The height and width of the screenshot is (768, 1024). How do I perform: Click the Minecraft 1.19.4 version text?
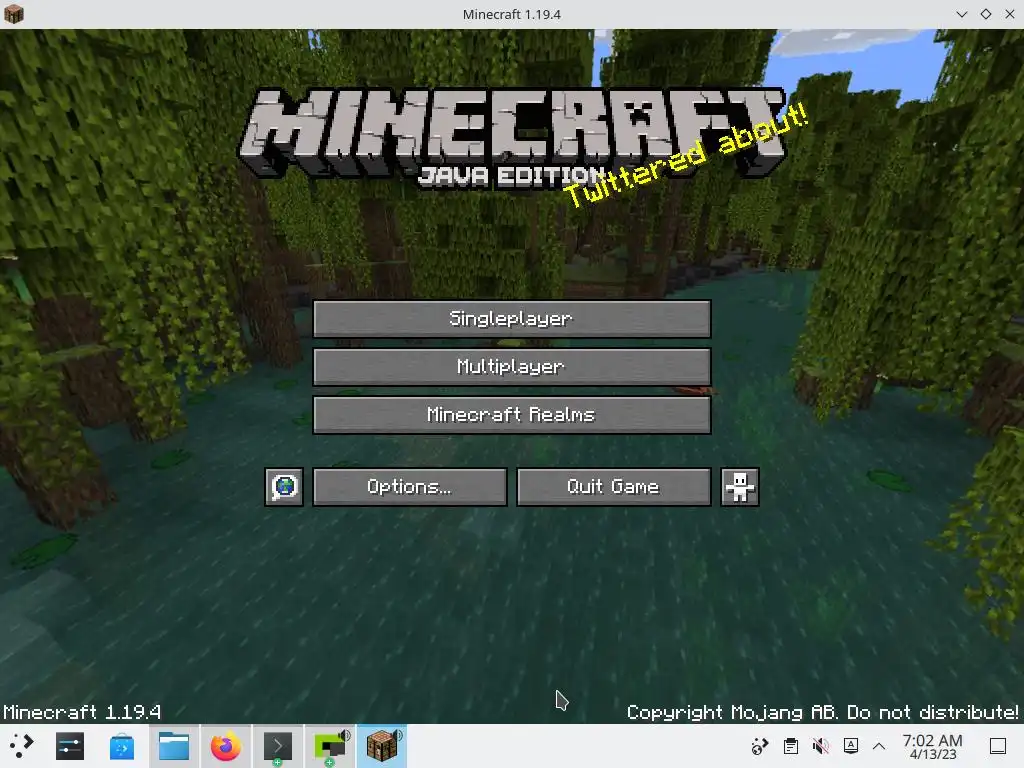(x=82, y=712)
